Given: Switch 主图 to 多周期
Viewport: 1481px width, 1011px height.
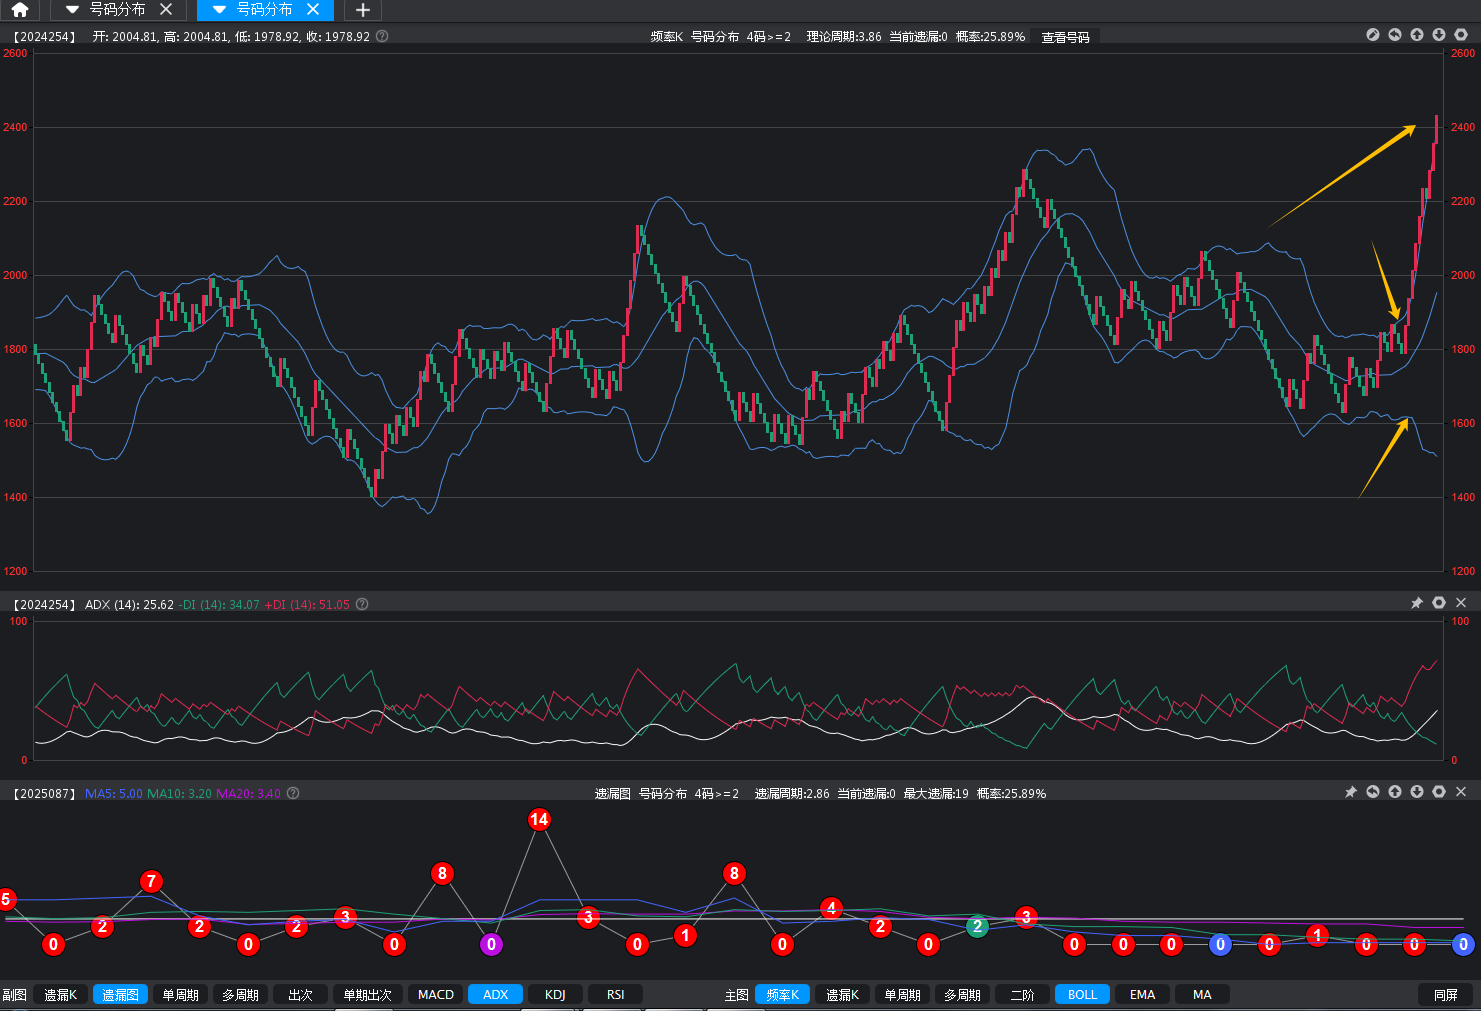Looking at the screenshot, I should click(963, 995).
